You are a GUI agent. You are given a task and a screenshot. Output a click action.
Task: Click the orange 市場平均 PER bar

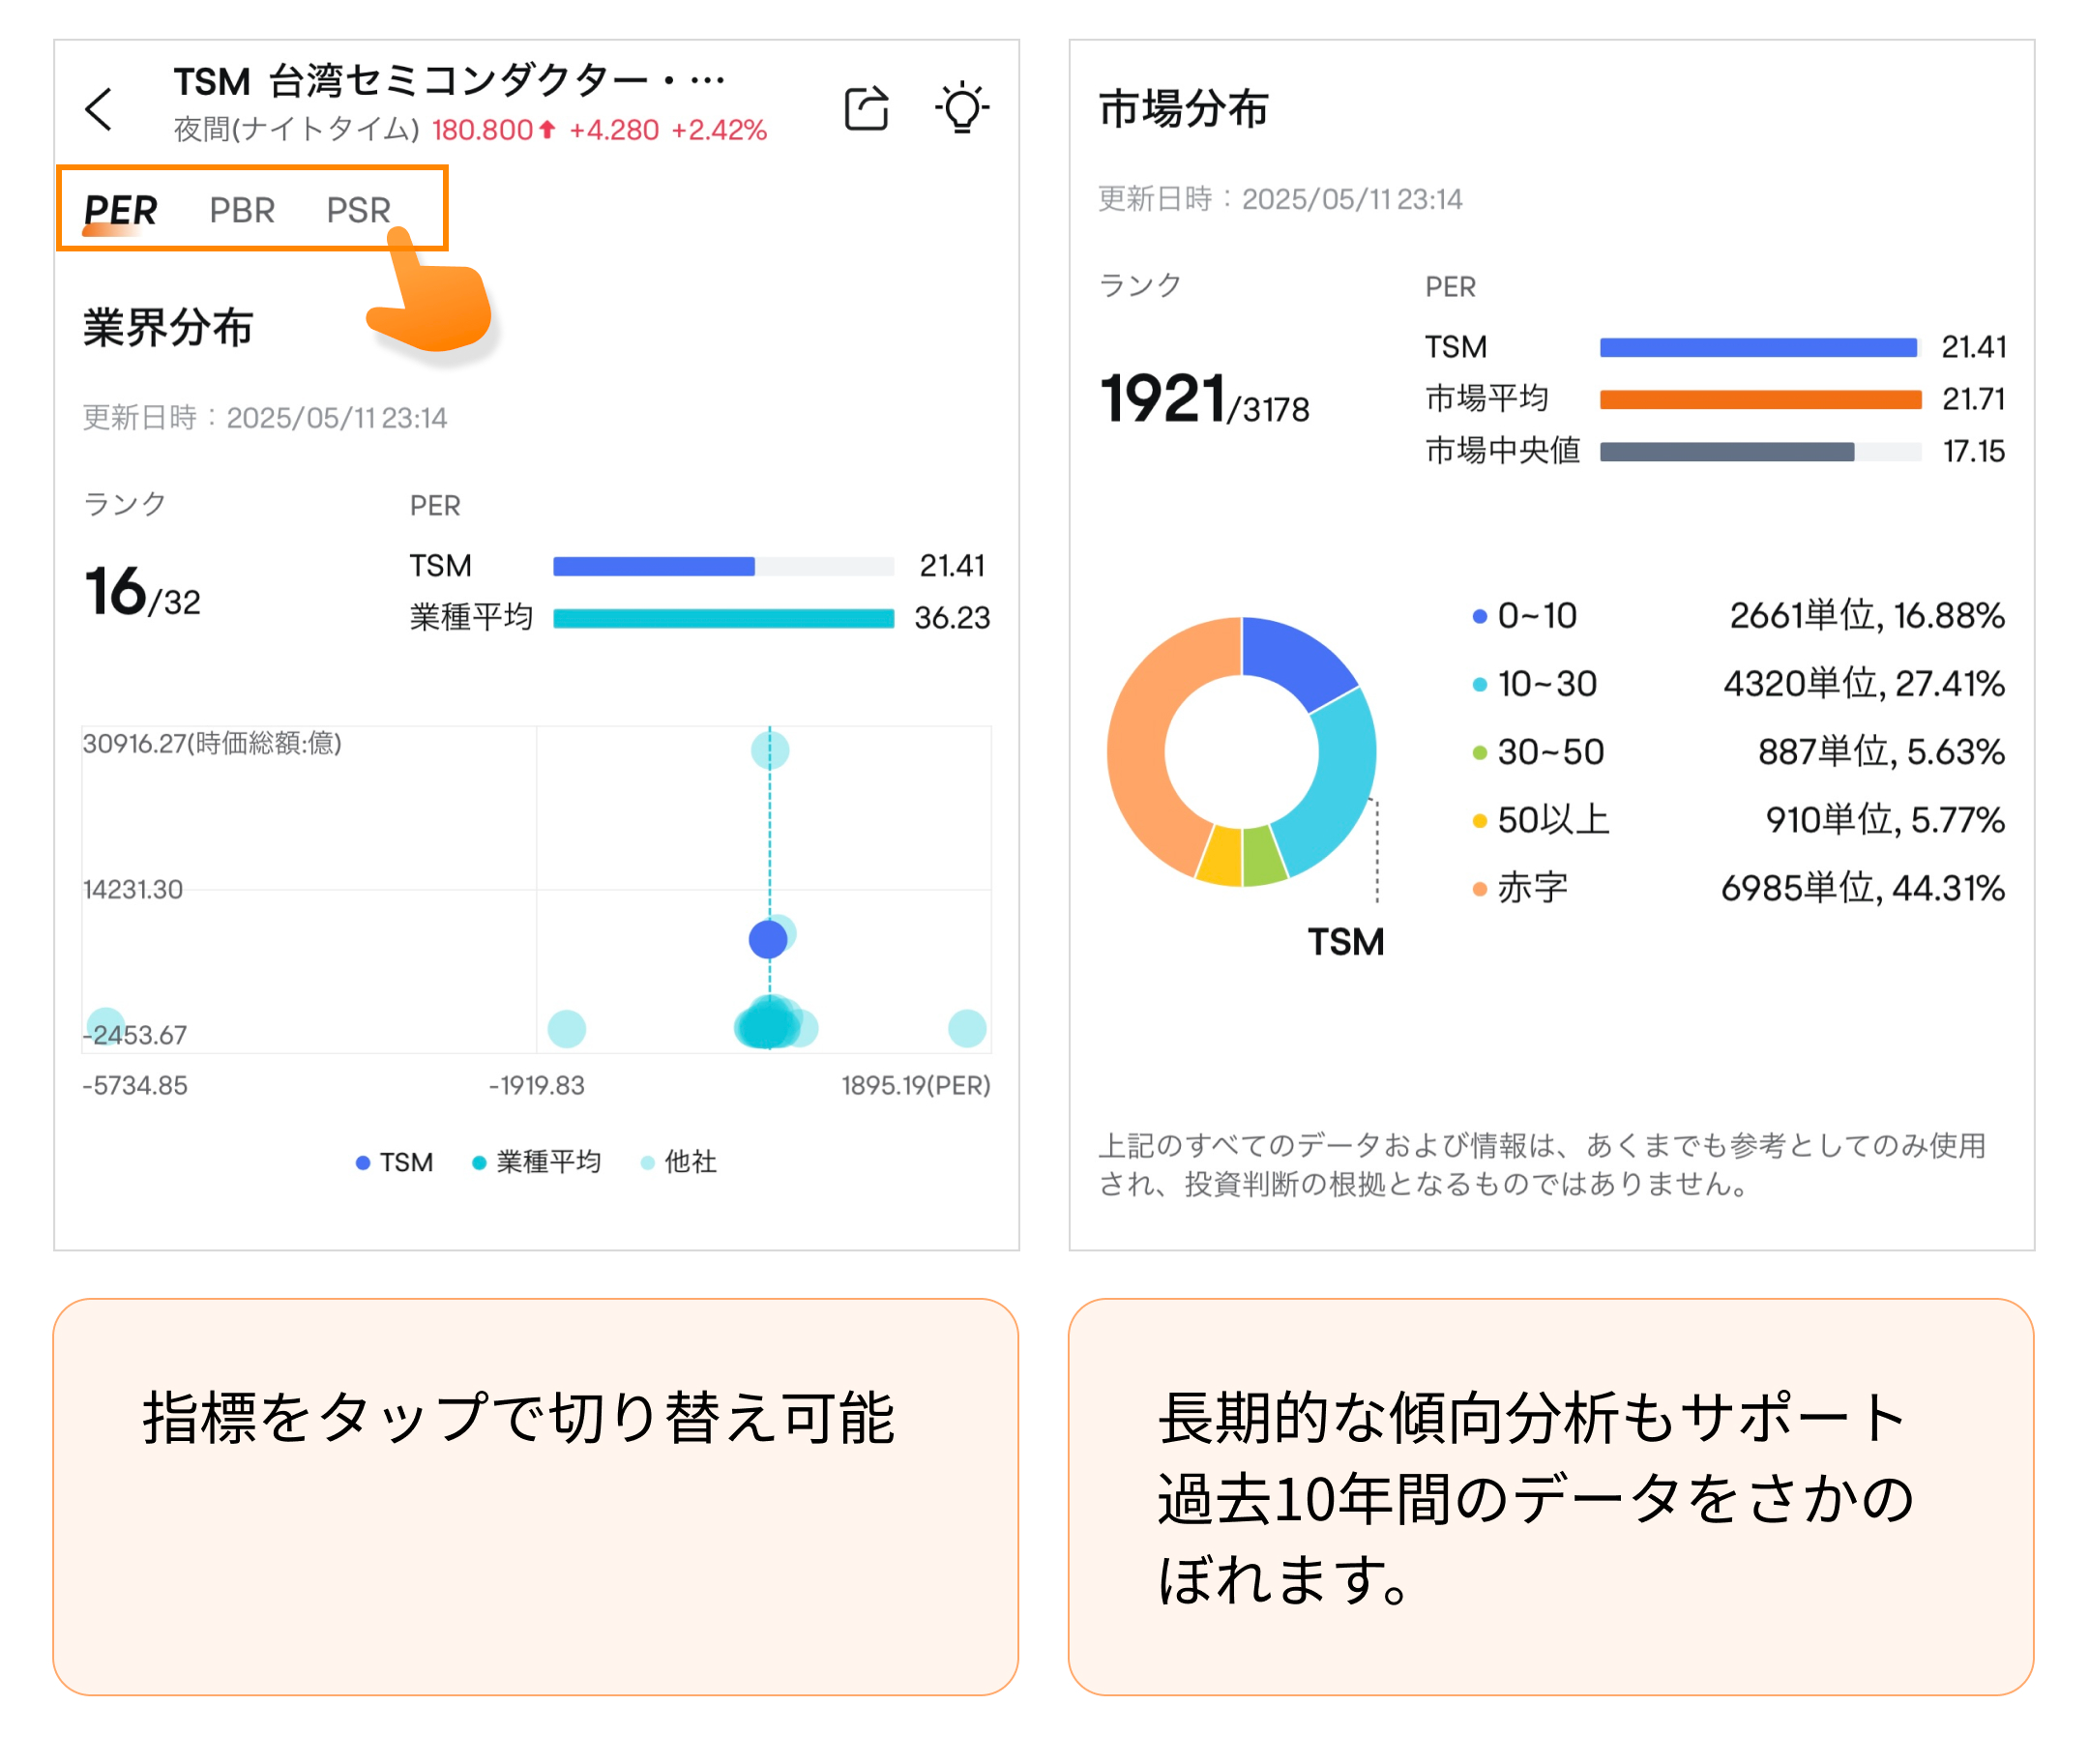[1760, 400]
